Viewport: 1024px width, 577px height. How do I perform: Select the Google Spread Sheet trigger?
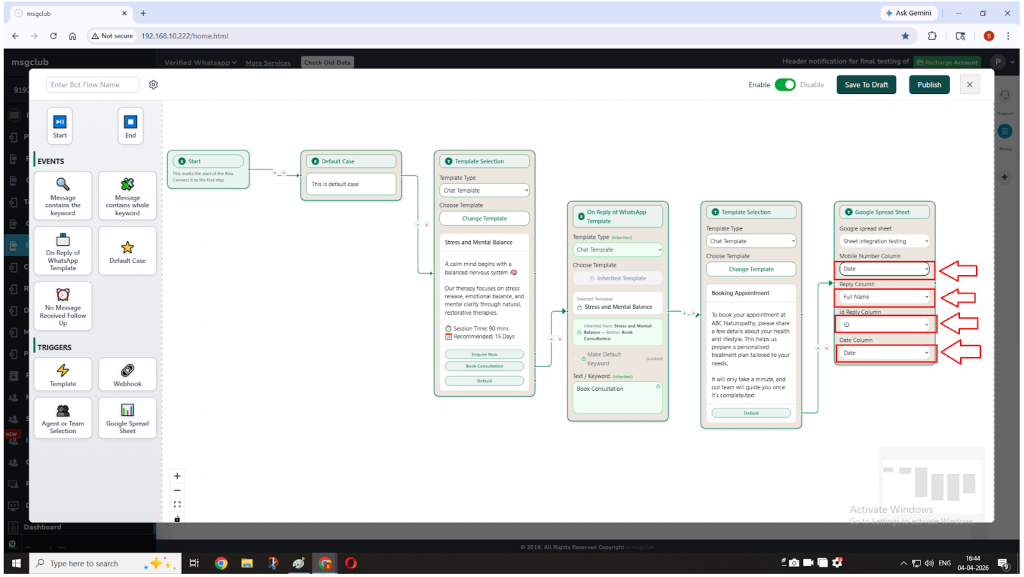coord(127,417)
